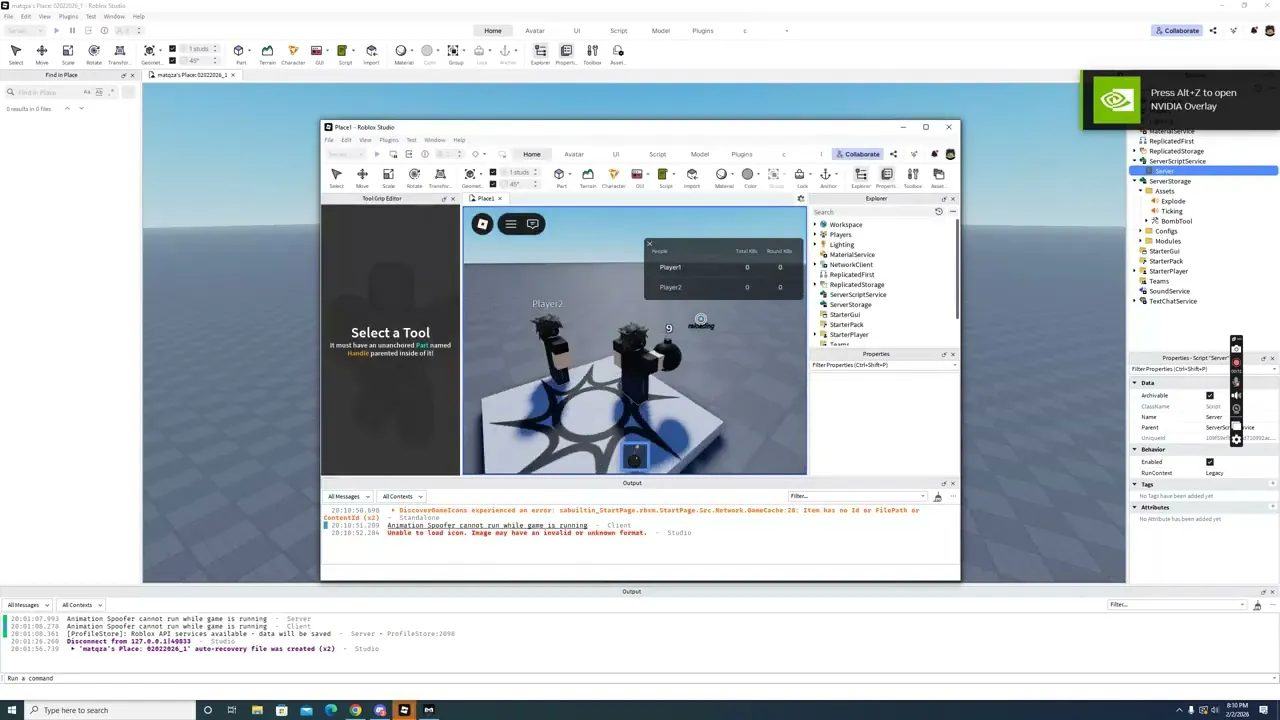Collapse the Data section in Properties
Image resolution: width=1280 pixels, height=720 pixels.
(1135, 383)
